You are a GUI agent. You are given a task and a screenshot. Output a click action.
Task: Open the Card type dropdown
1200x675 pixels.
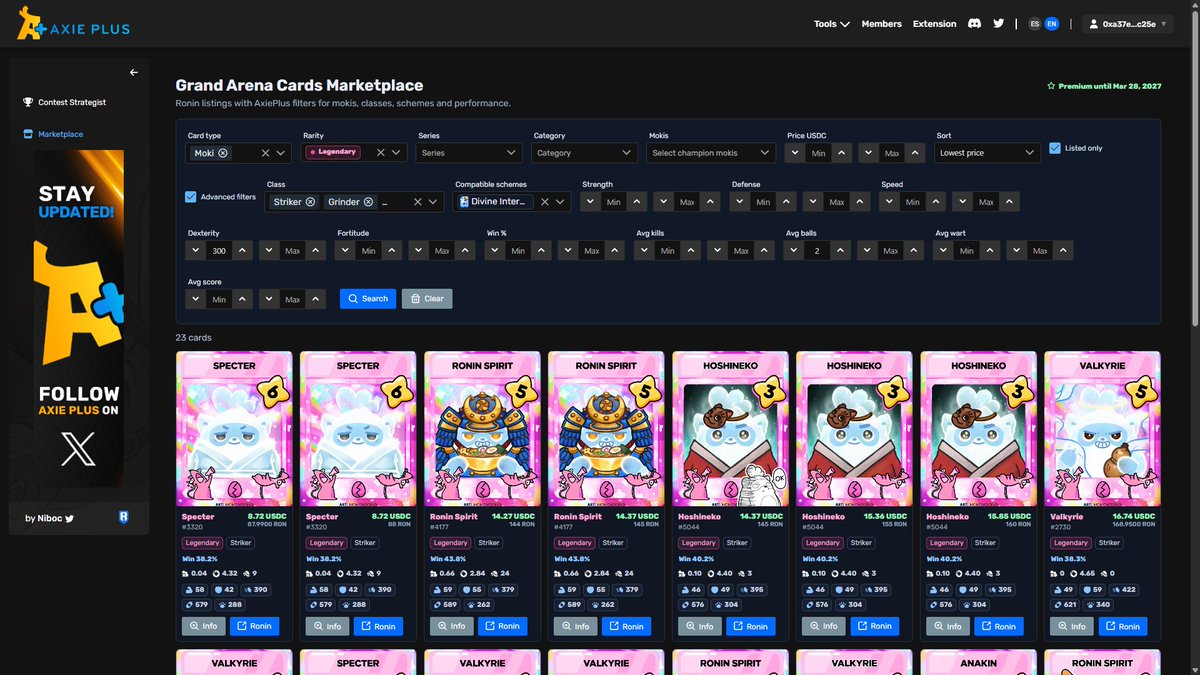tap(282, 153)
